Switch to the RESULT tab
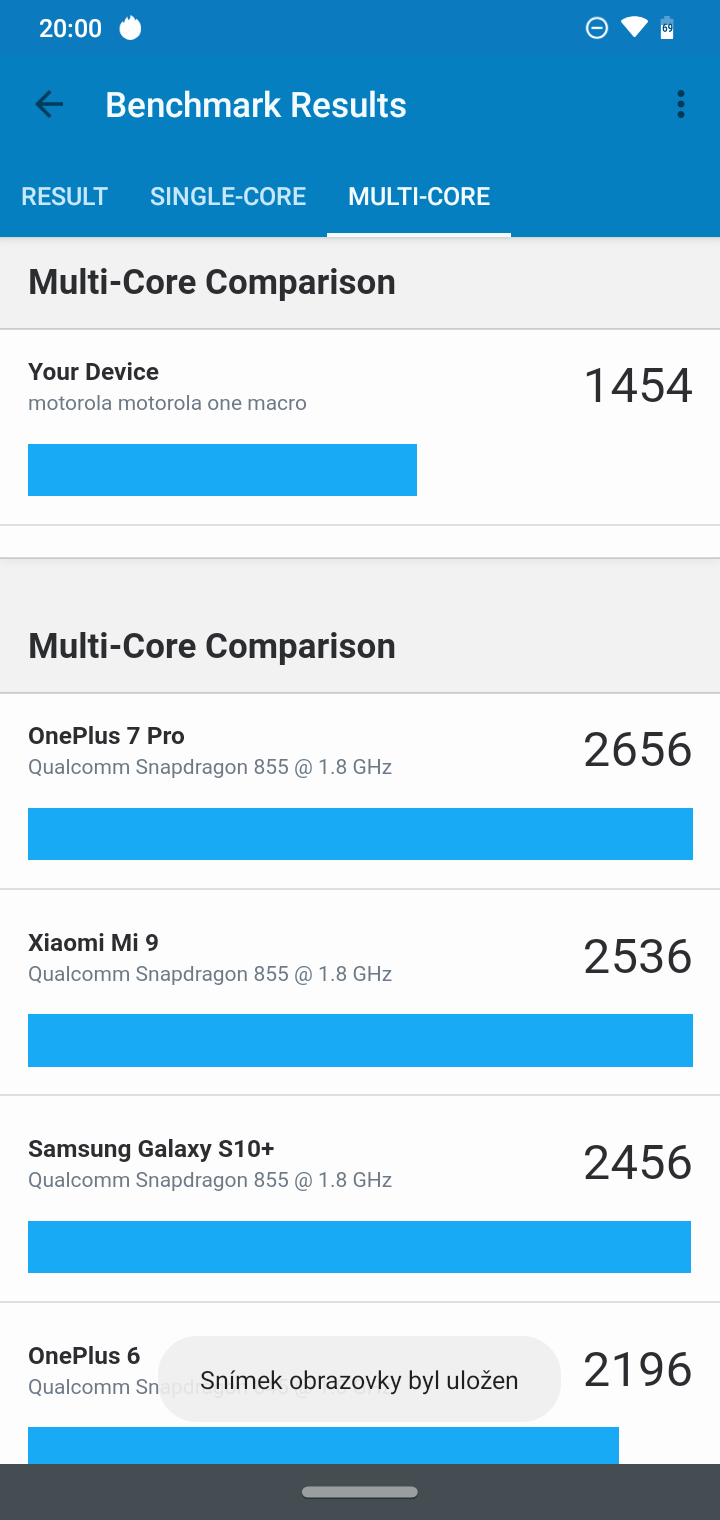720x1520 pixels. [64, 196]
